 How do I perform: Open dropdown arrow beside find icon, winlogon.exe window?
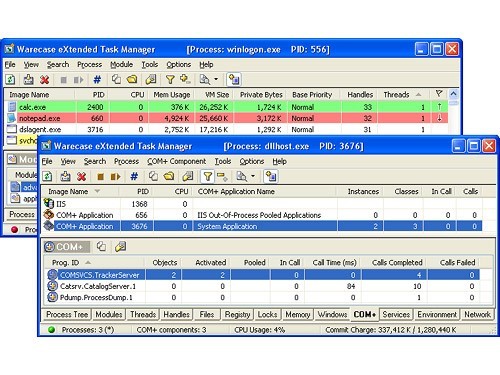pos(216,79)
